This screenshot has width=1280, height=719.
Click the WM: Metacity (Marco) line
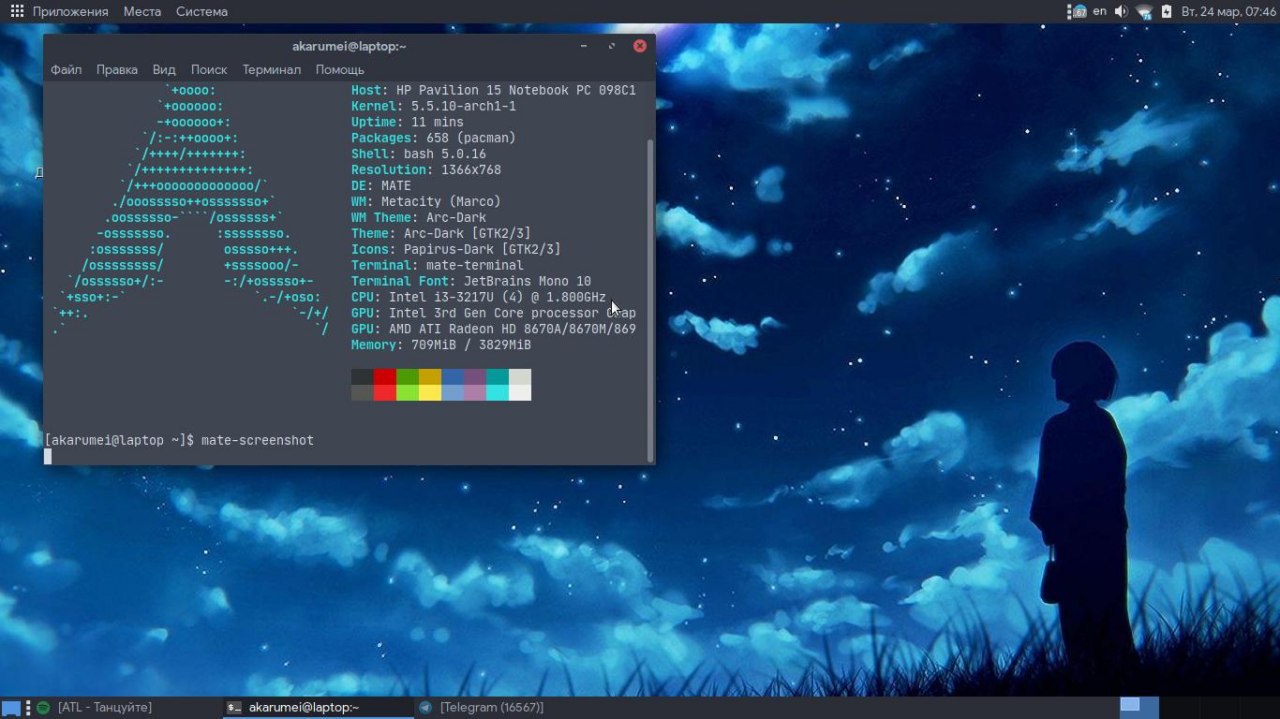pos(426,202)
